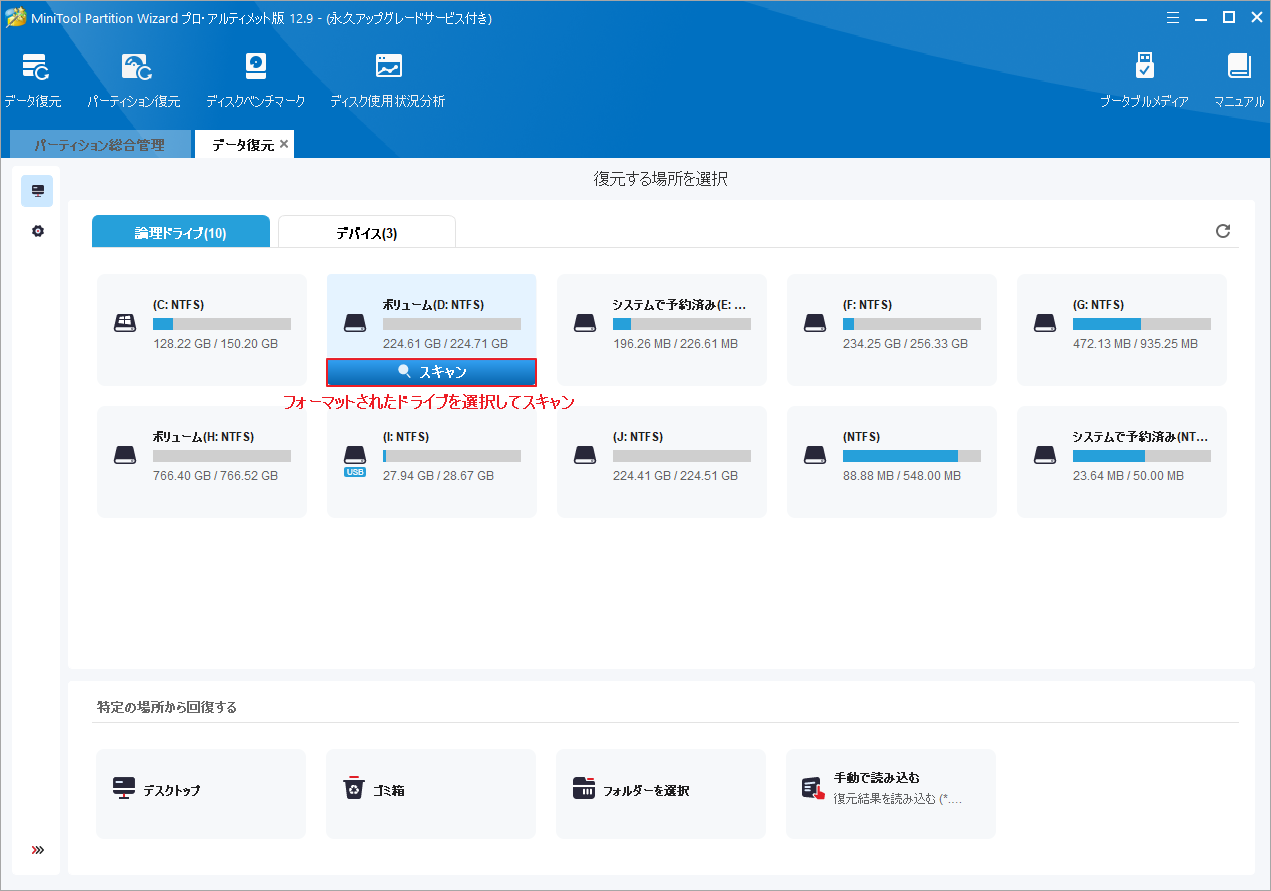Open the データ復元 toolbar icon
1271x891 pixels.
point(36,68)
